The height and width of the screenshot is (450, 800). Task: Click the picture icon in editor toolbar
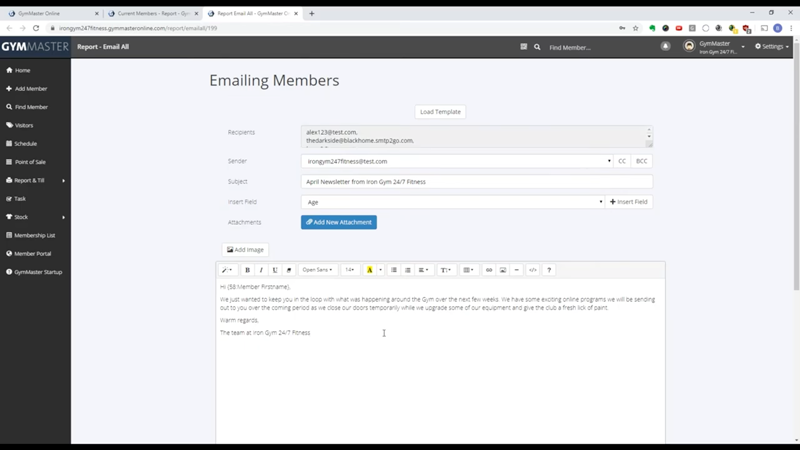tap(503, 270)
